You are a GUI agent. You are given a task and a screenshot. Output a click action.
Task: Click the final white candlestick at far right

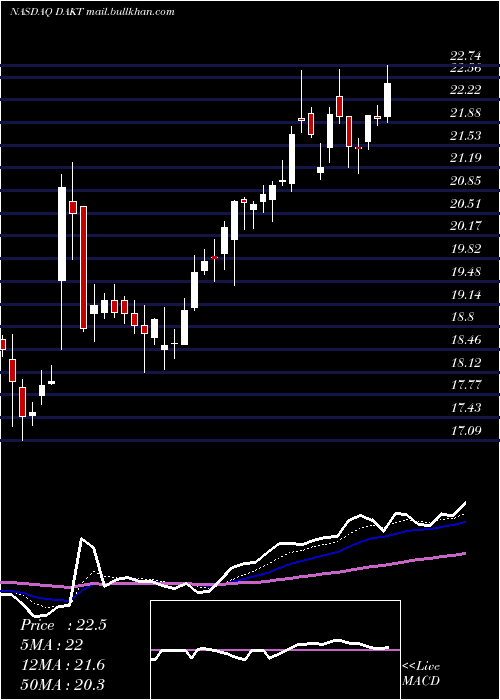pyautogui.click(x=388, y=100)
